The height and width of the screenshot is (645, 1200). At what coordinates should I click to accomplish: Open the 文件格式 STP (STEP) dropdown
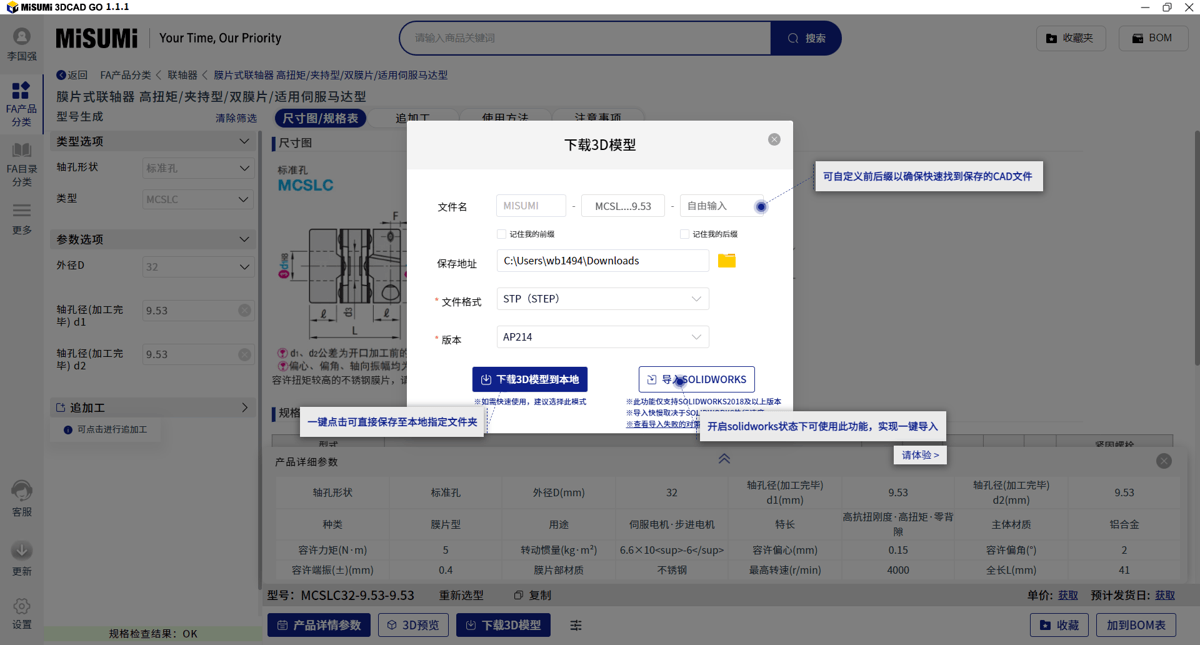click(x=603, y=299)
